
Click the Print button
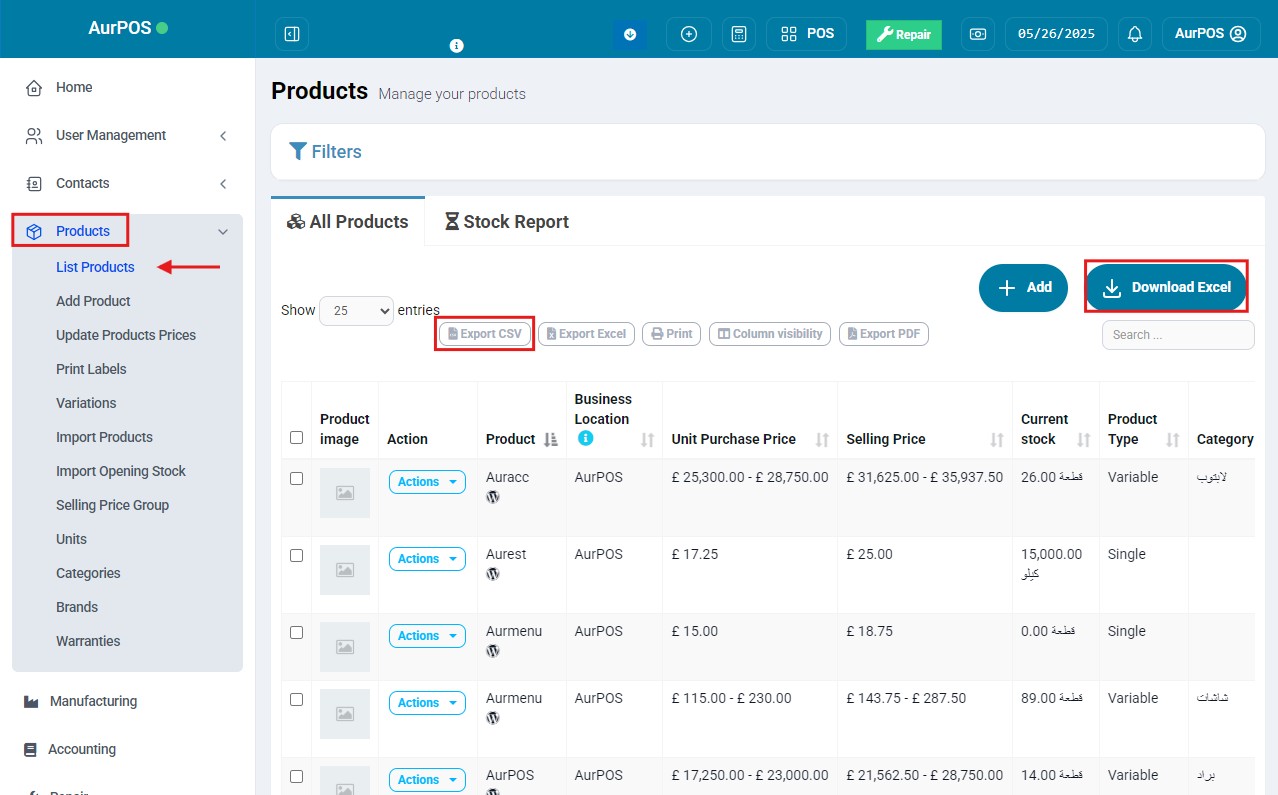[671, 334]
